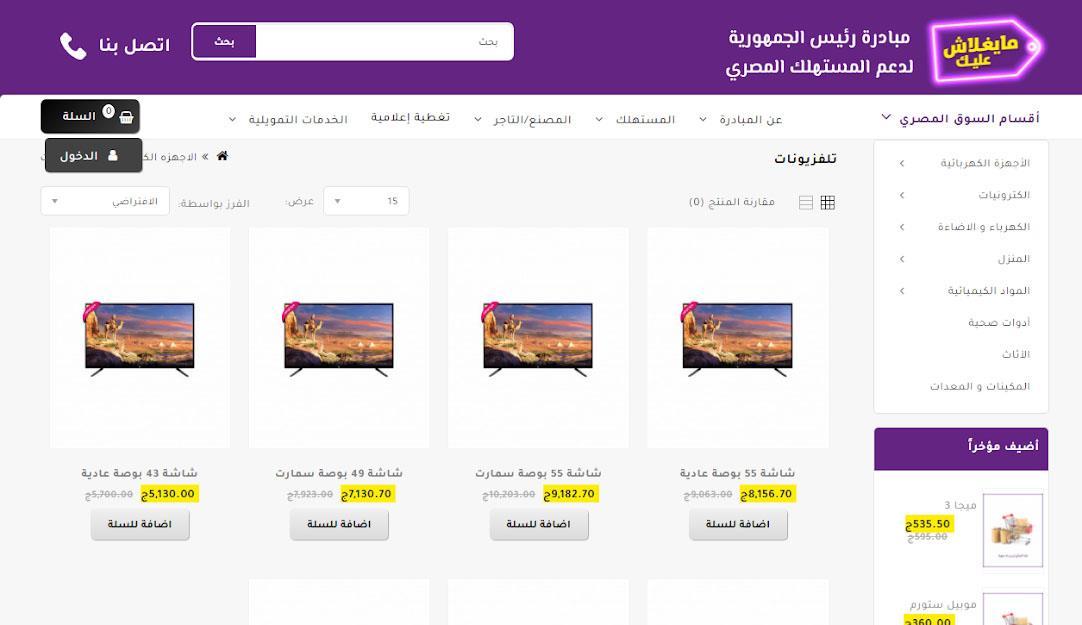1082x625 pixels.
Task: Switch to list view layout
Action: coord(806,202)
